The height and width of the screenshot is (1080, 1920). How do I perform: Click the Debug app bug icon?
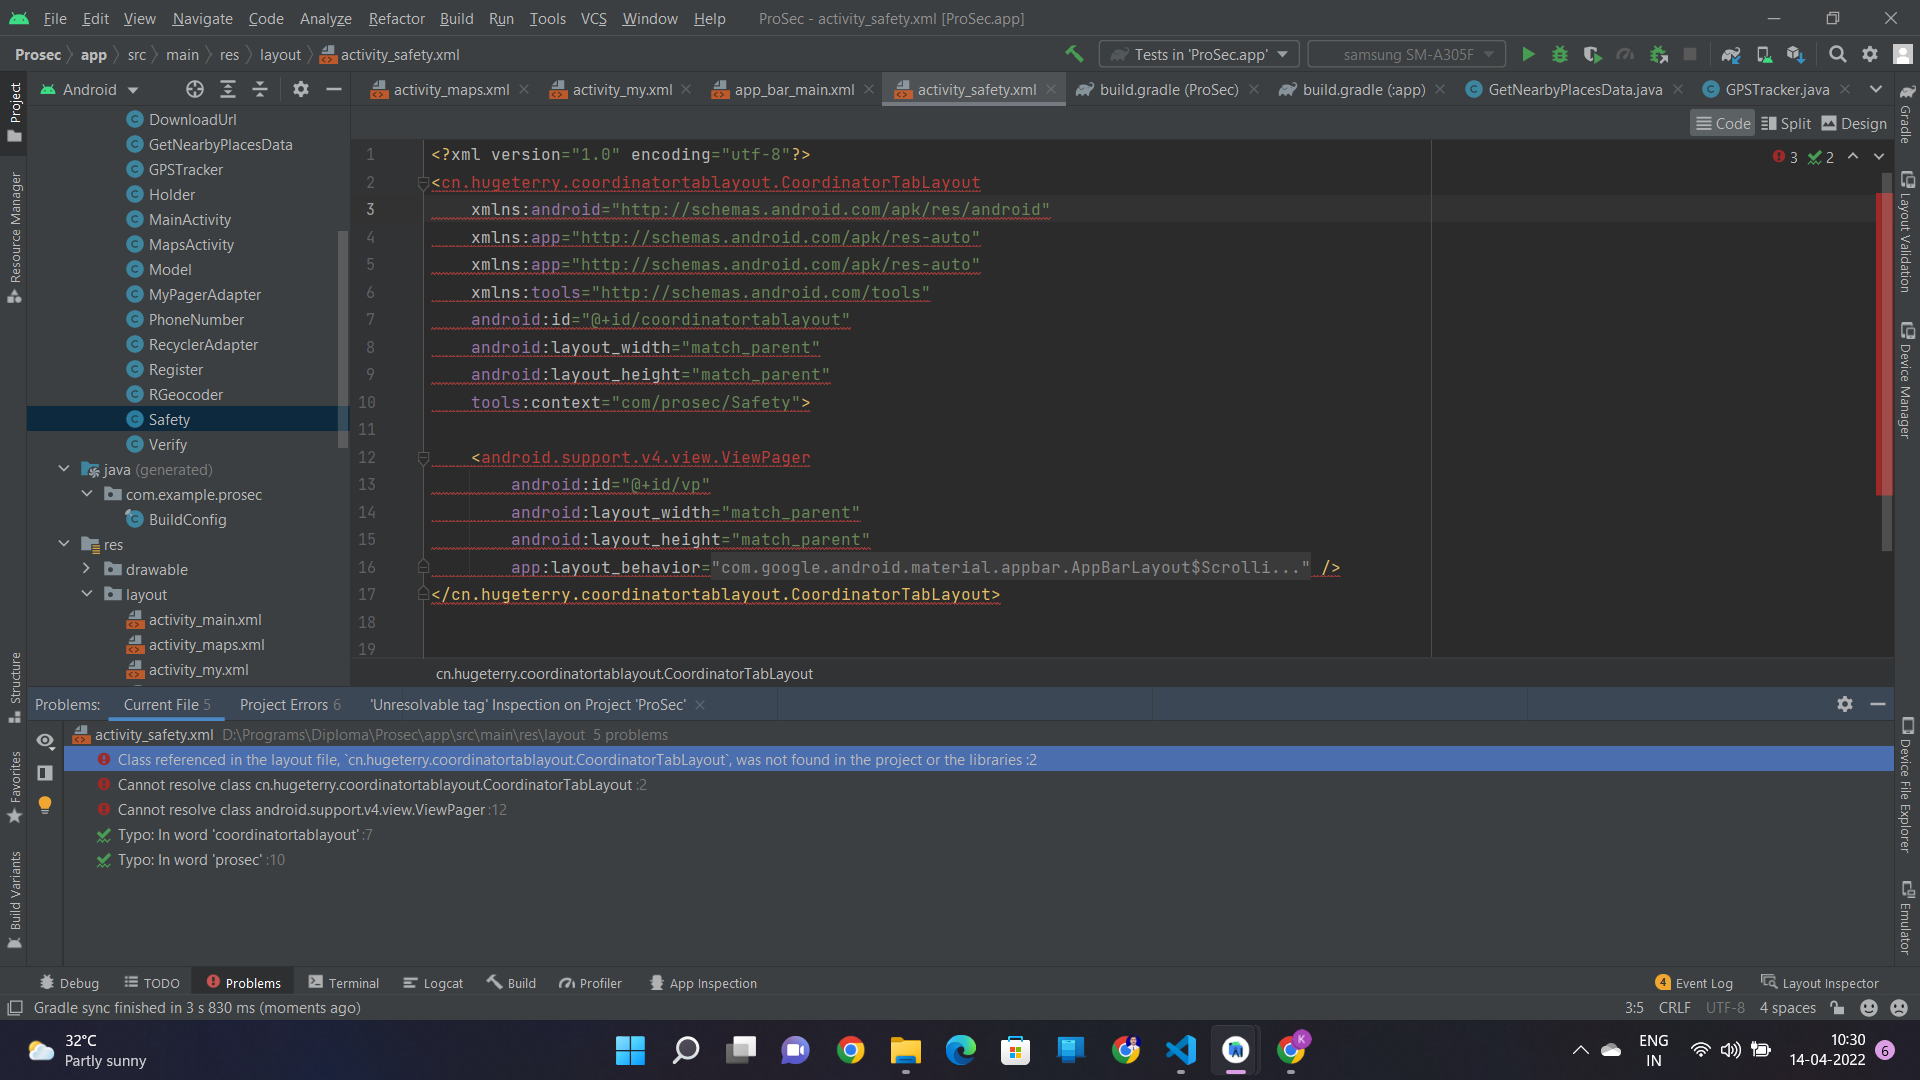[x=1560, y=54]
